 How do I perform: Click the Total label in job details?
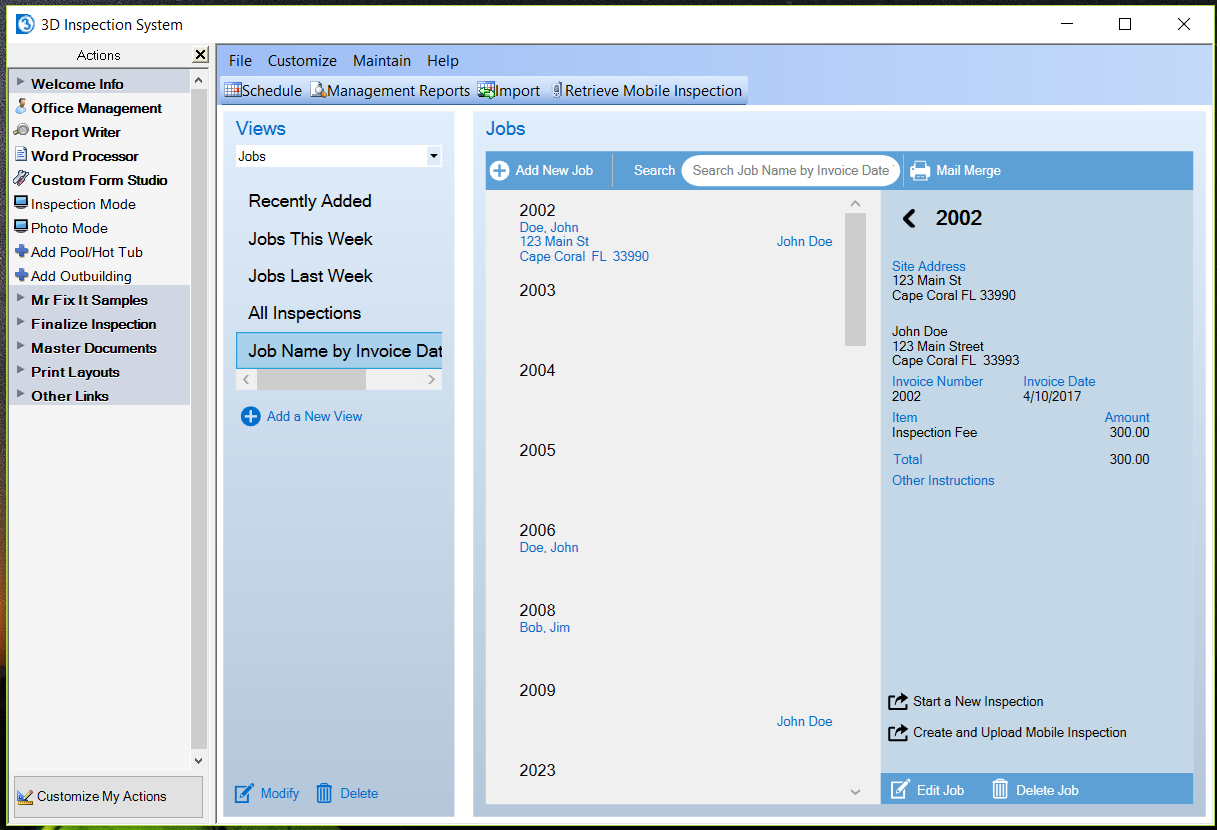click(908, 459)
